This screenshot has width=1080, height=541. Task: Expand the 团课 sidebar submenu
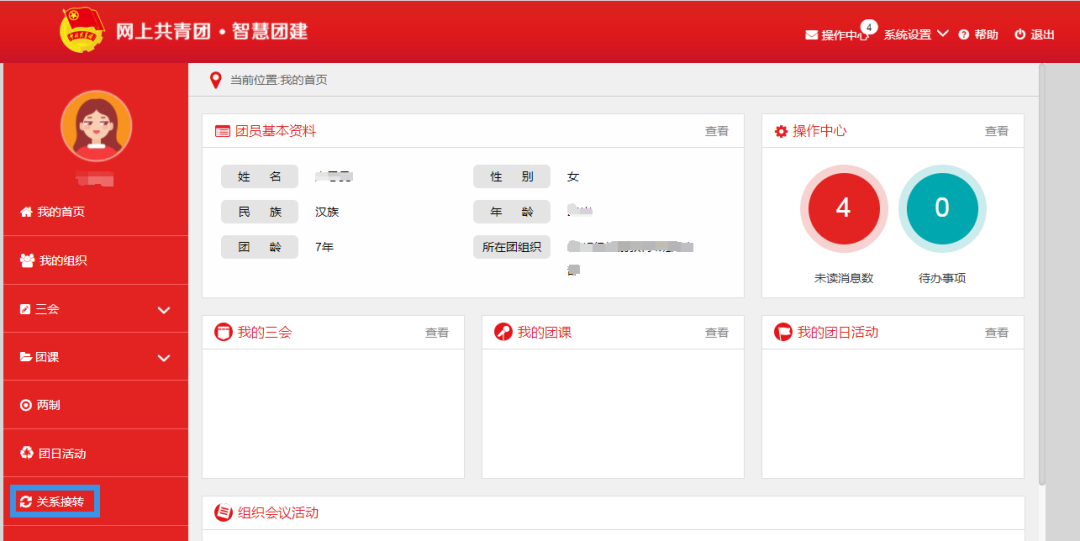(164, 358)
